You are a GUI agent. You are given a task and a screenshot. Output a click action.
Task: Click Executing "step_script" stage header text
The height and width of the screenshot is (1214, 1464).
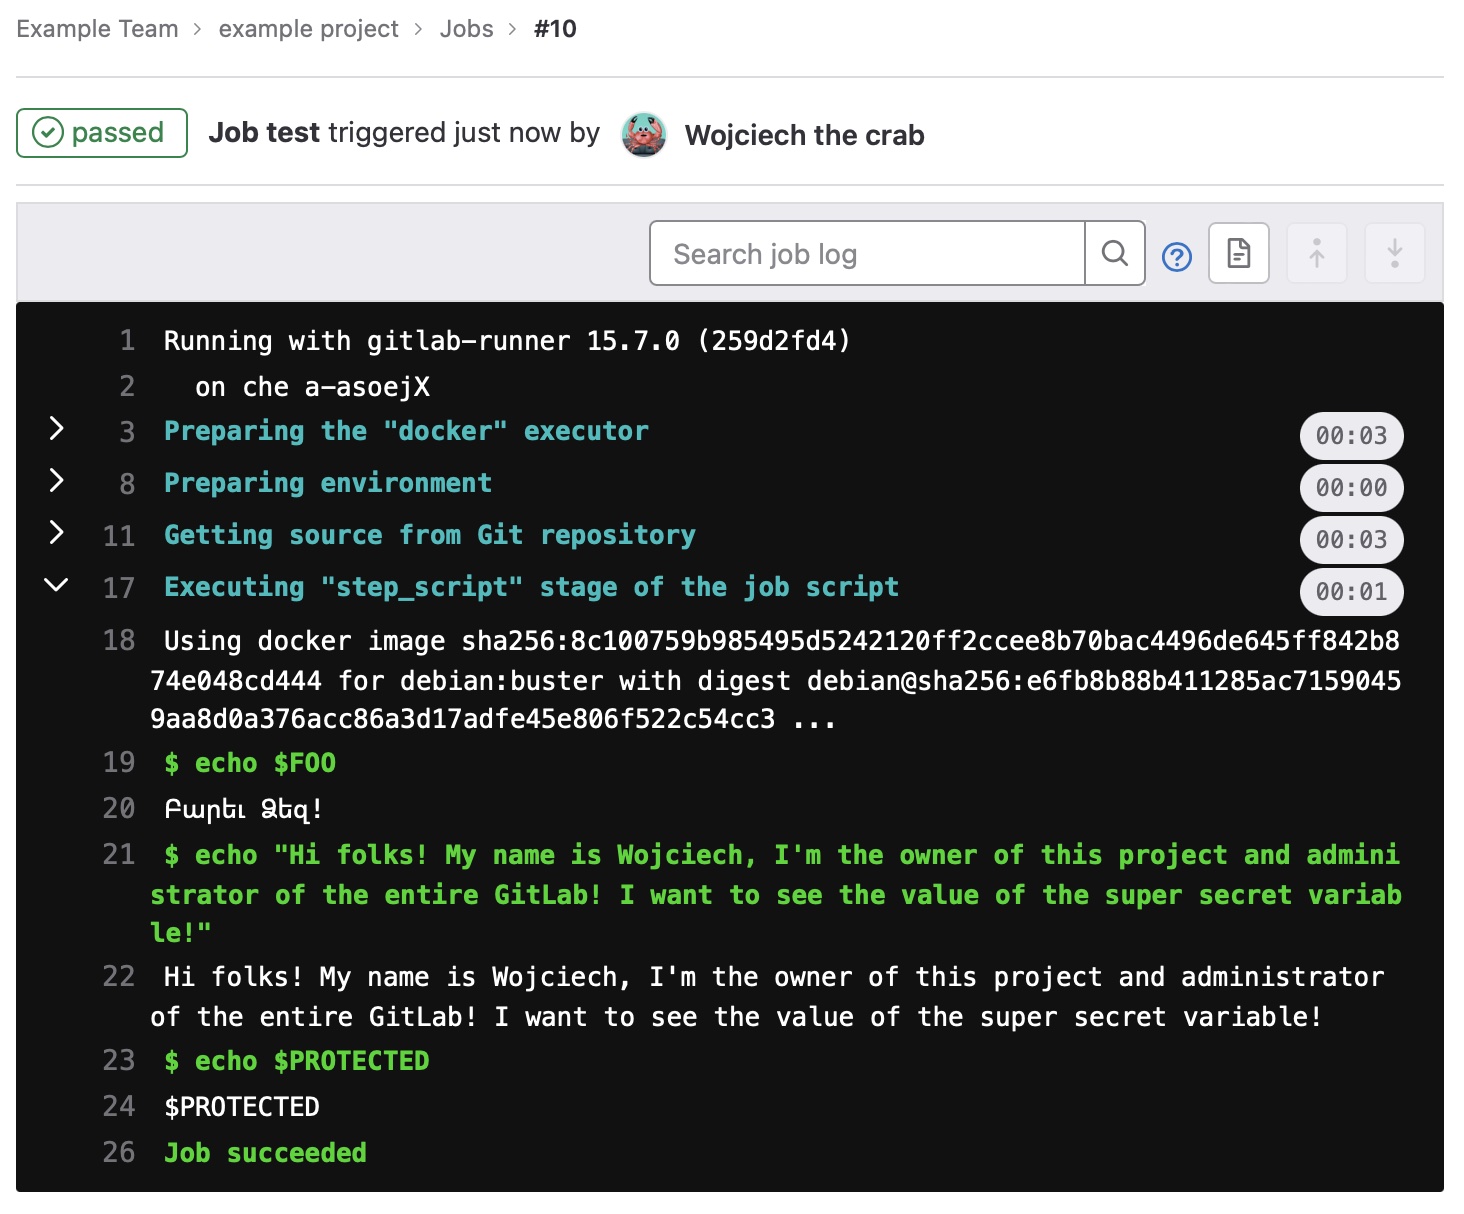pos(531,587)
